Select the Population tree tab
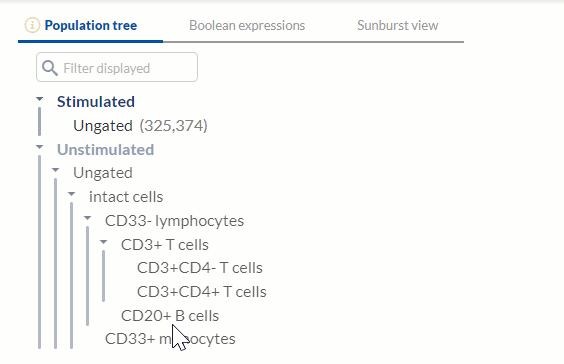Viewport: 564px width, 364px height. pyautogui.click(x=91, y=26)
